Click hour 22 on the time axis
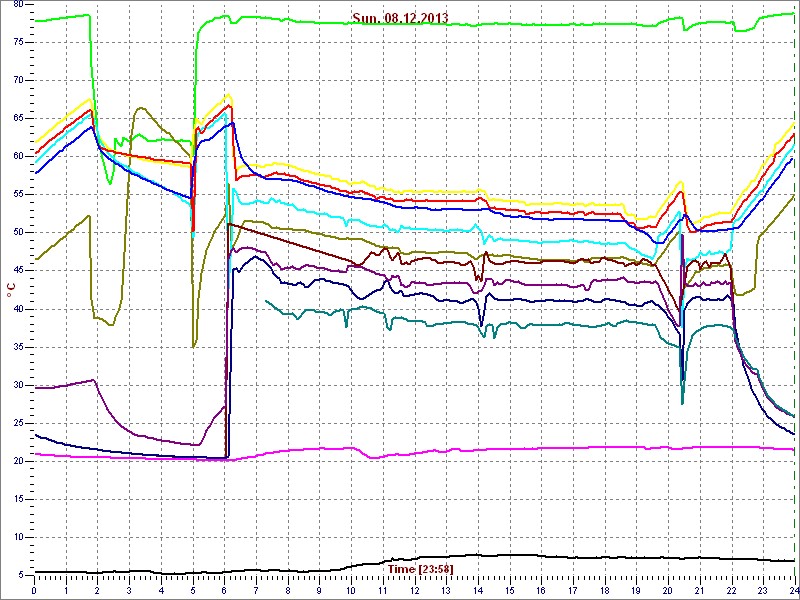This screenshot has height=600, width=800. coord(732,589)
